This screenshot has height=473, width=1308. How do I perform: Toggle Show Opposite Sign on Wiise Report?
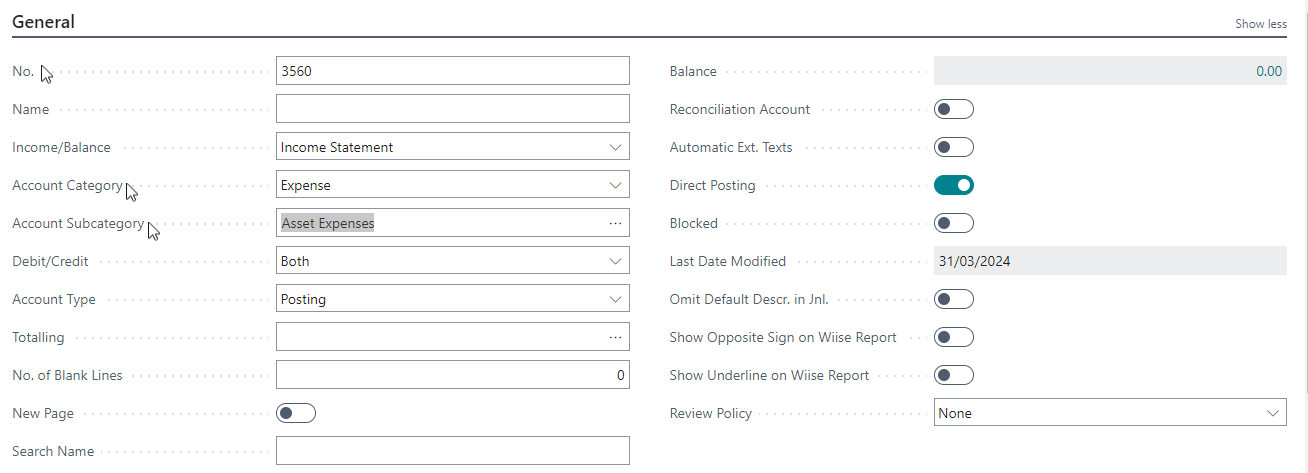[953, 337]
